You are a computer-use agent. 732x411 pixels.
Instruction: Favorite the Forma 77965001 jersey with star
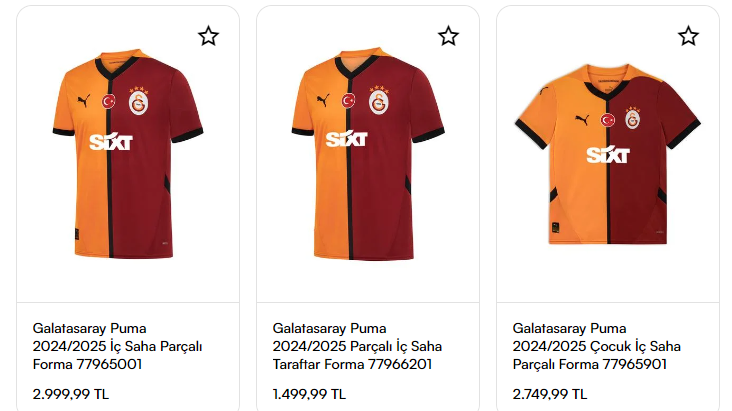click(x=208, y=36)
